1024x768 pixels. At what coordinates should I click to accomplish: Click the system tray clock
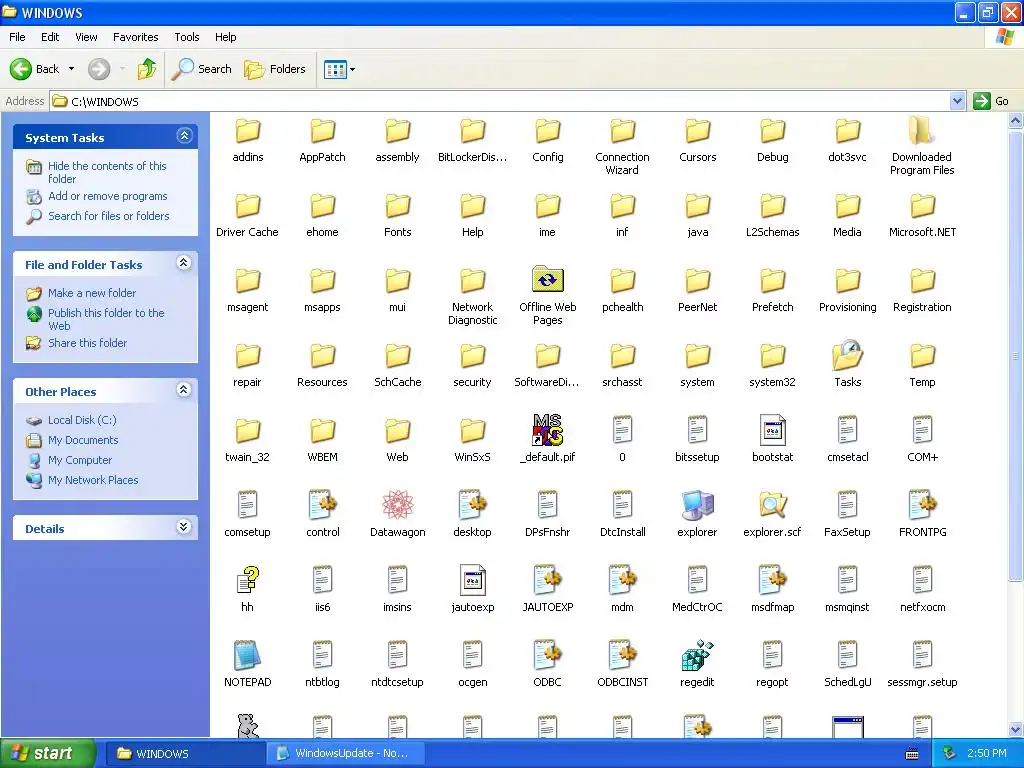pyautogui.click(x=987, y=753)
